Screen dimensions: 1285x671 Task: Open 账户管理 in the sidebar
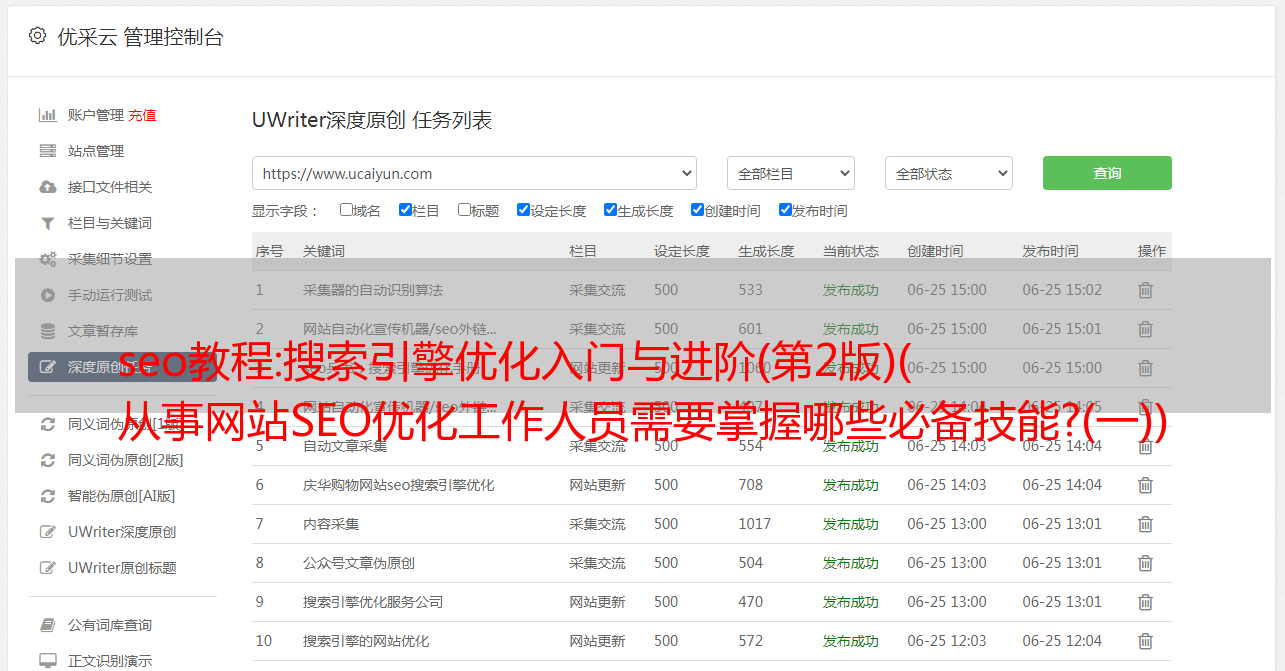click(96, 115)
